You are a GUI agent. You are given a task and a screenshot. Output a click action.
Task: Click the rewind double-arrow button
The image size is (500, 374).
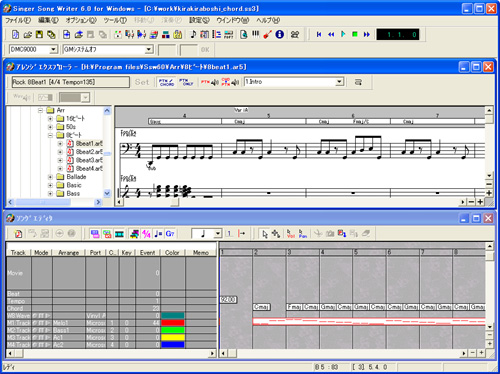331,34
